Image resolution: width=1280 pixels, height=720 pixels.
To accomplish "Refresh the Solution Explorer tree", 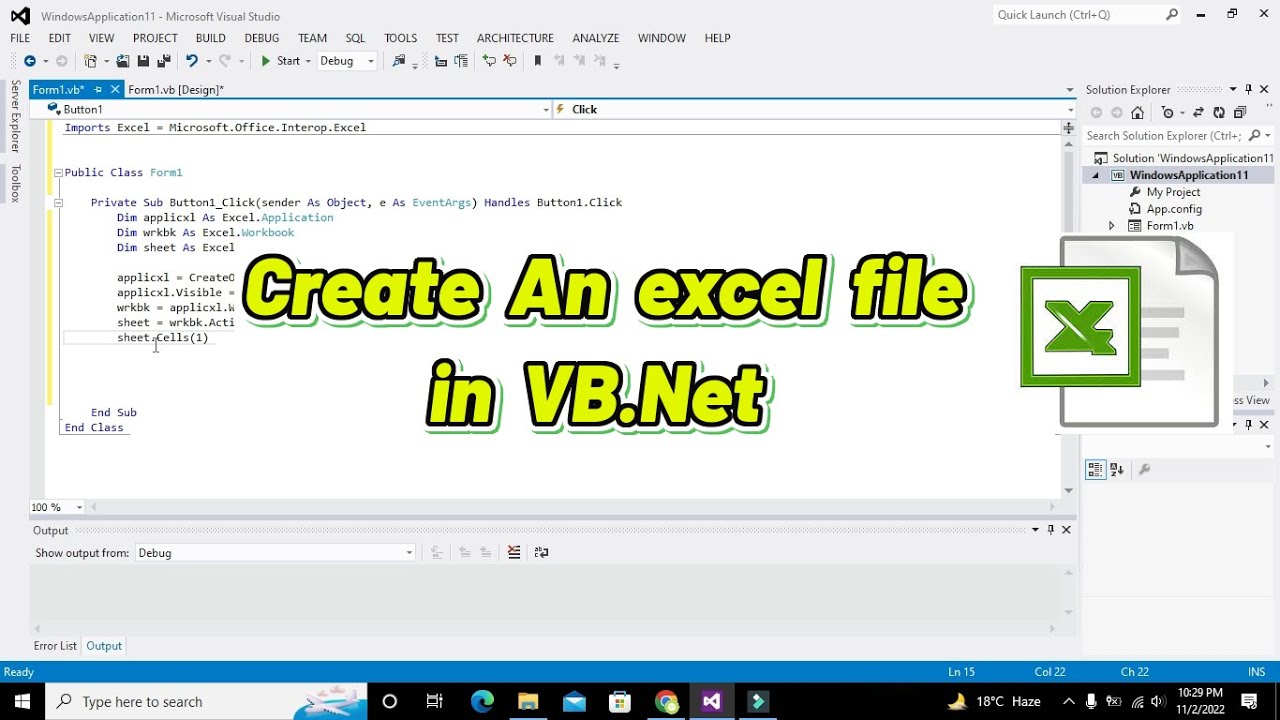I will click(x=1219, y=113).
